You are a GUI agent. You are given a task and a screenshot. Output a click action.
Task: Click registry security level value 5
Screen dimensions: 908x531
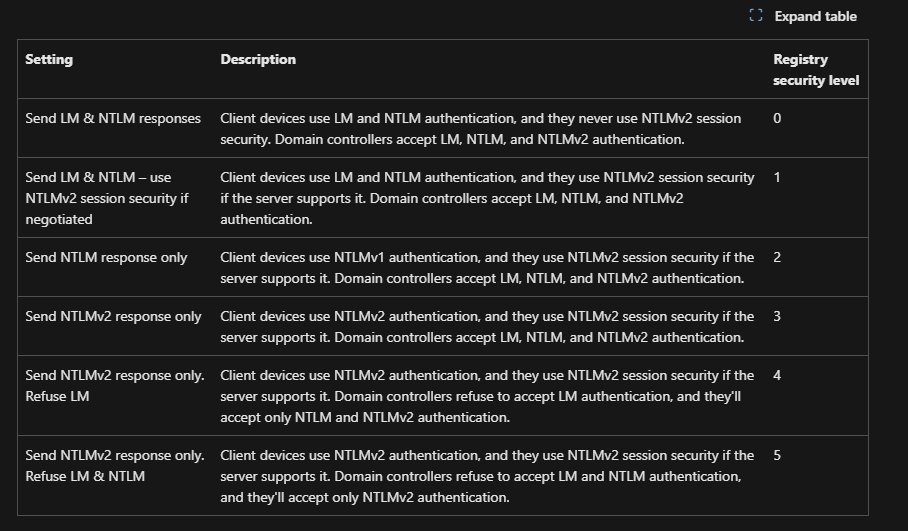pos(777,455)
